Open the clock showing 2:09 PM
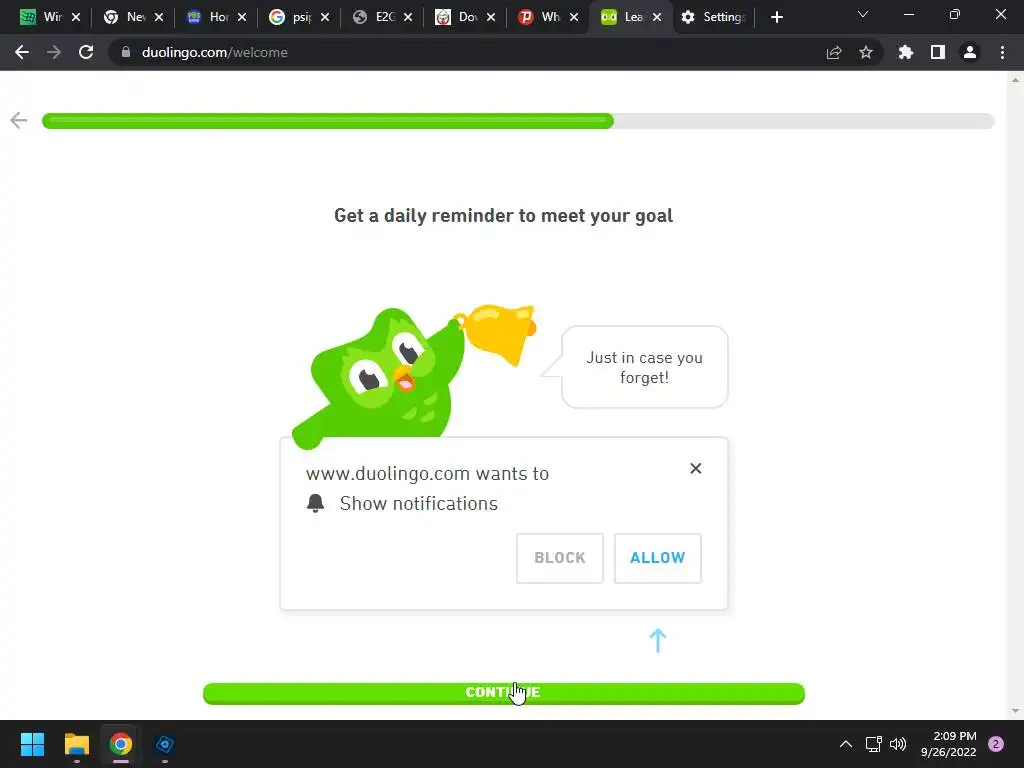 click(x=949, y=744)
